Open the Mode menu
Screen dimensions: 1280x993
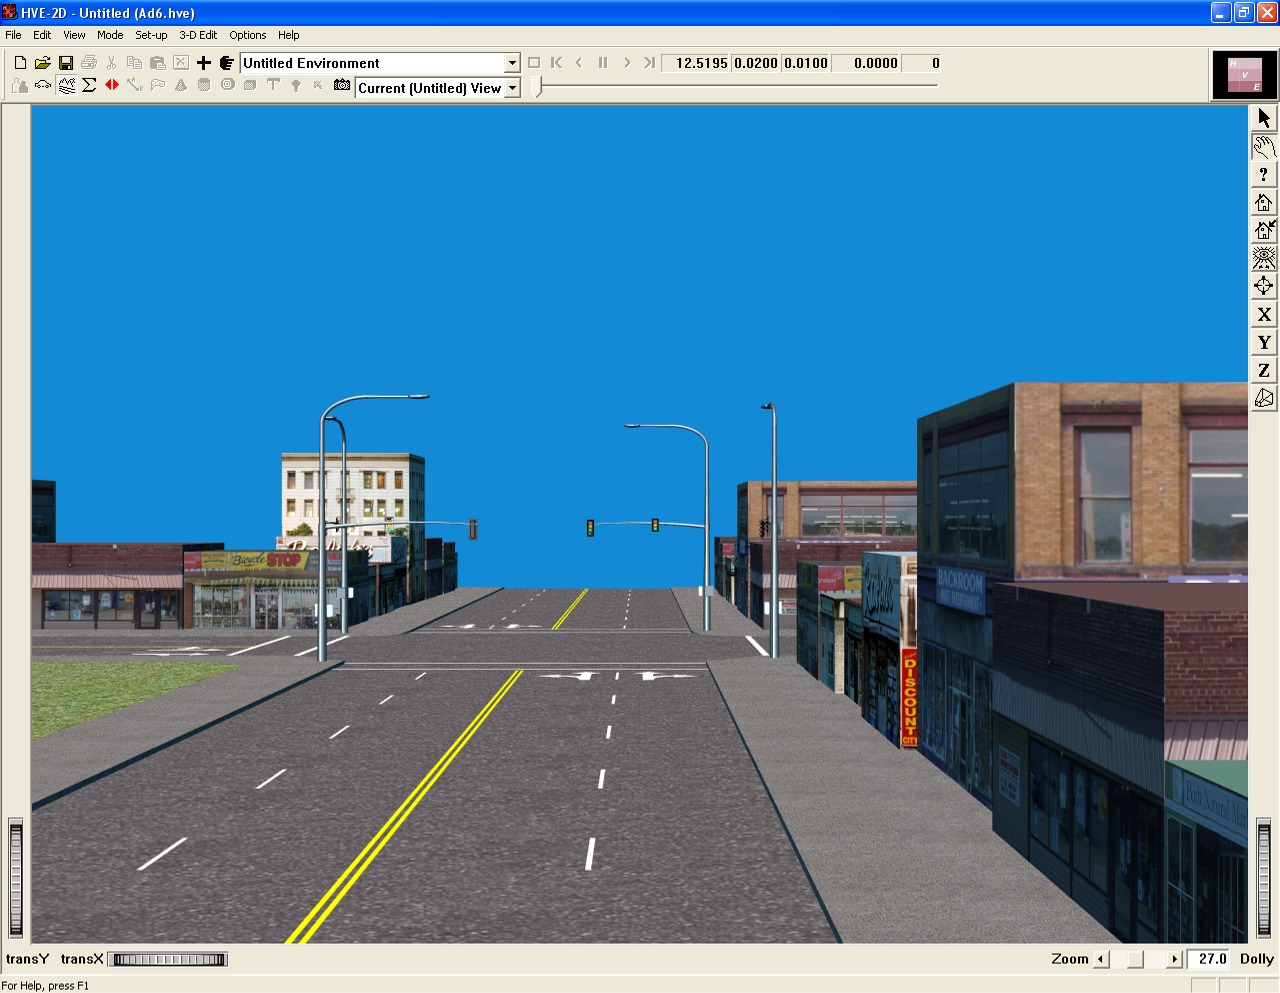(x=110, y=35)
